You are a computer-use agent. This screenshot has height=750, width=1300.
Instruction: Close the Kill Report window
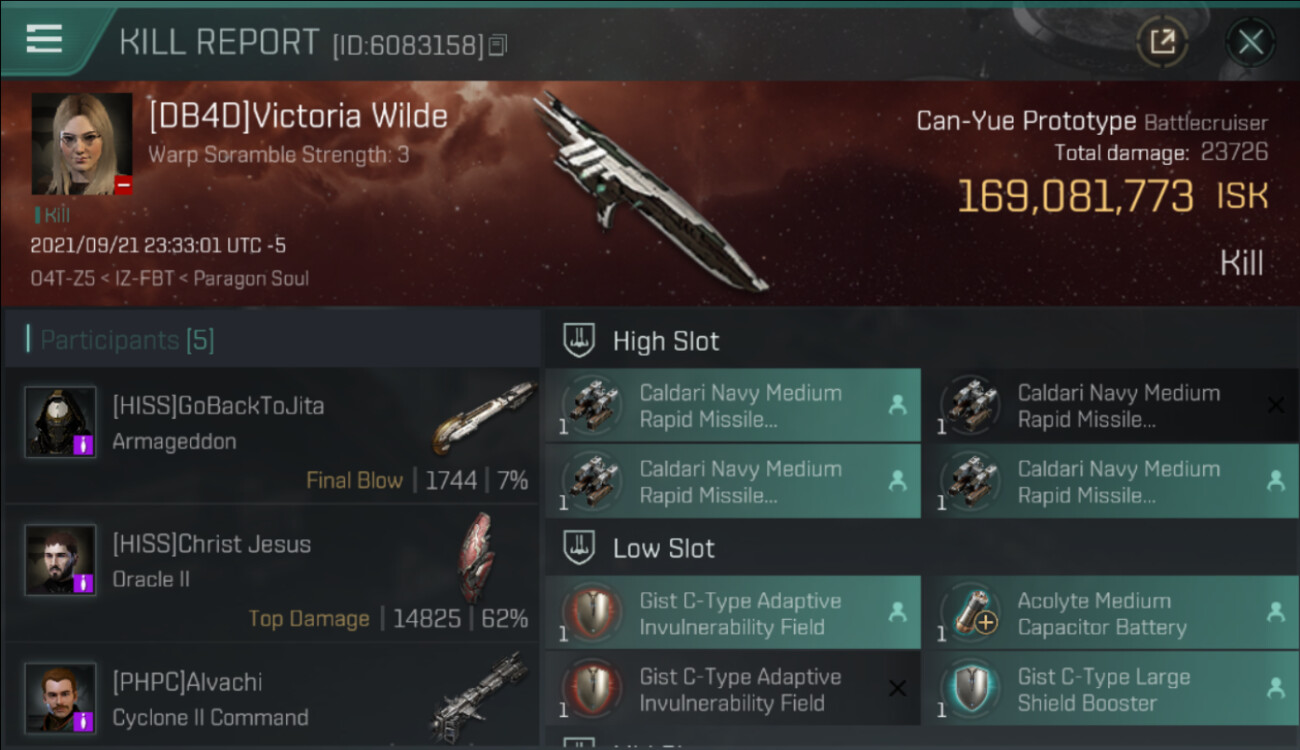pos(1250,42)
